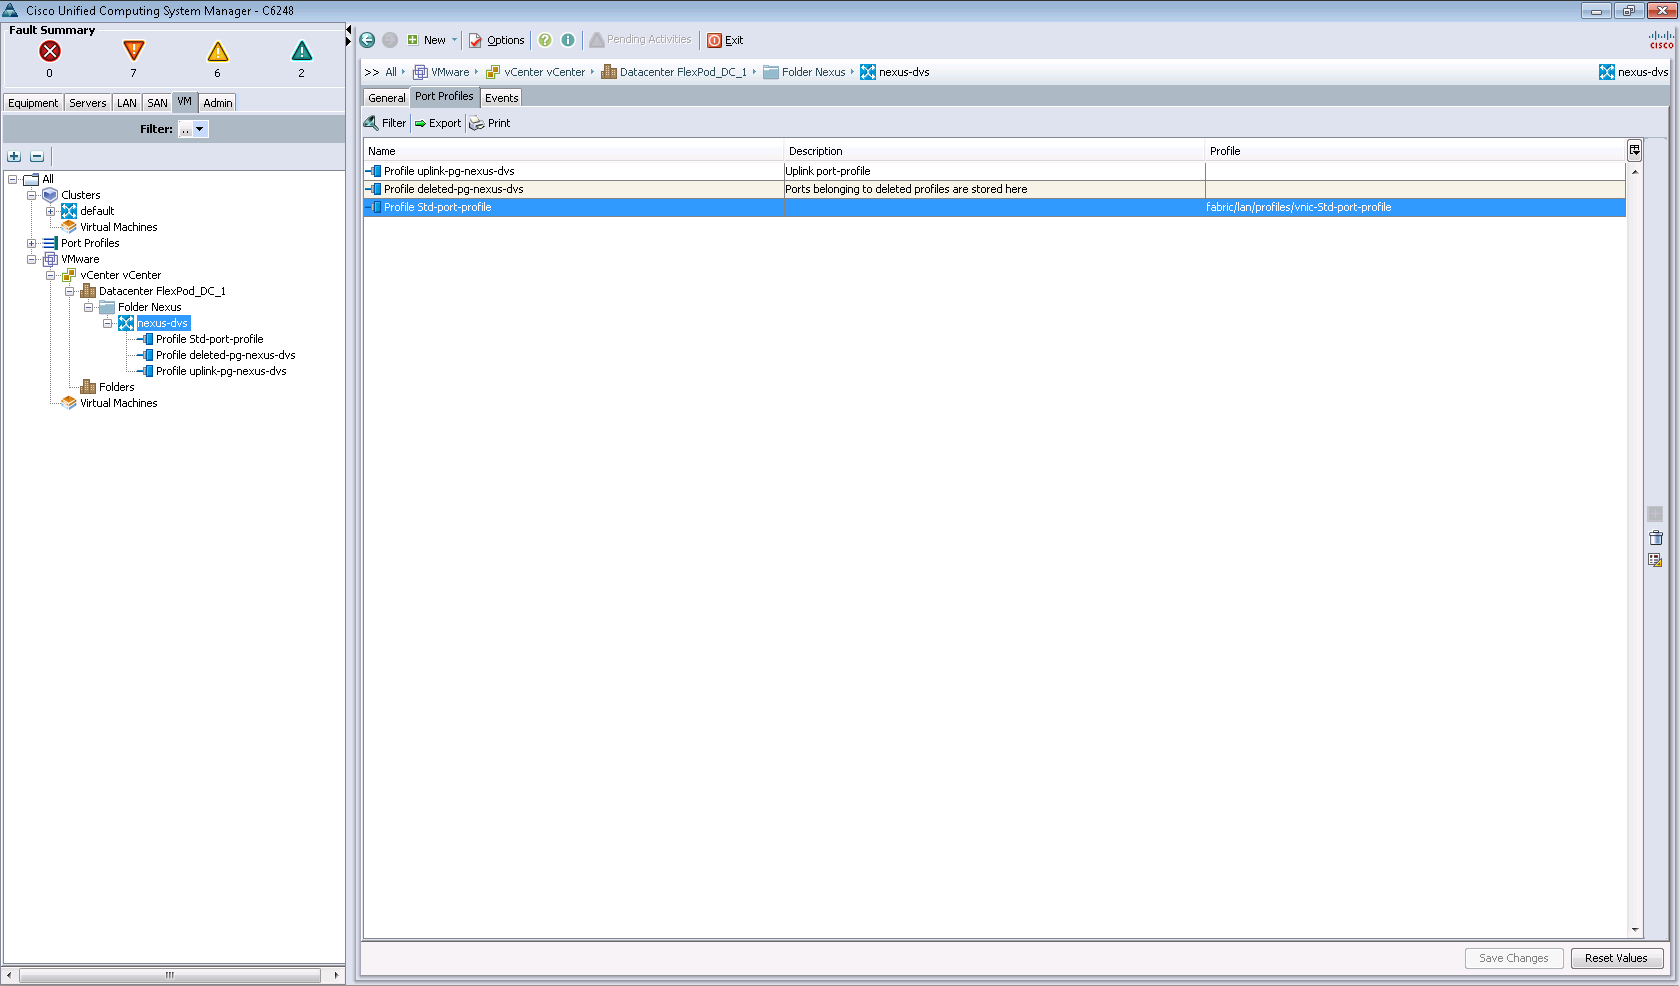1680x986 pixels.
Task: Collapse the All tree node
Action: [x=12, y=179]
